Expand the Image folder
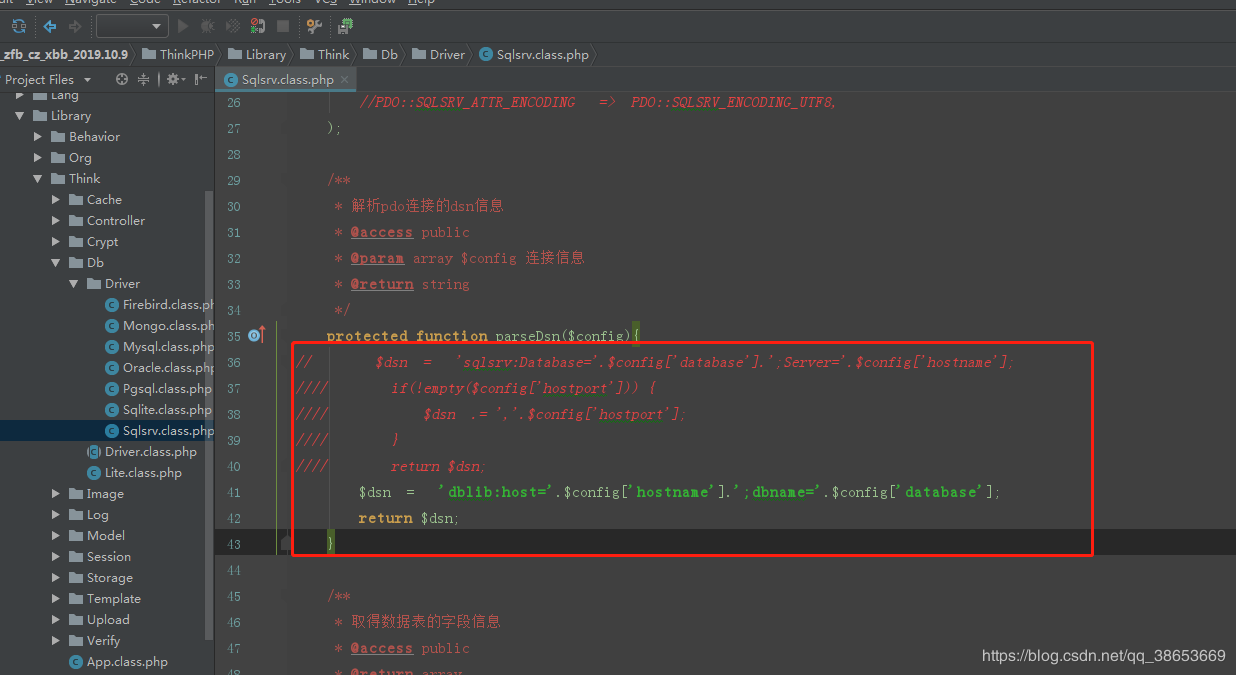Screen dimensions: 1236x675 click(56, 494)
